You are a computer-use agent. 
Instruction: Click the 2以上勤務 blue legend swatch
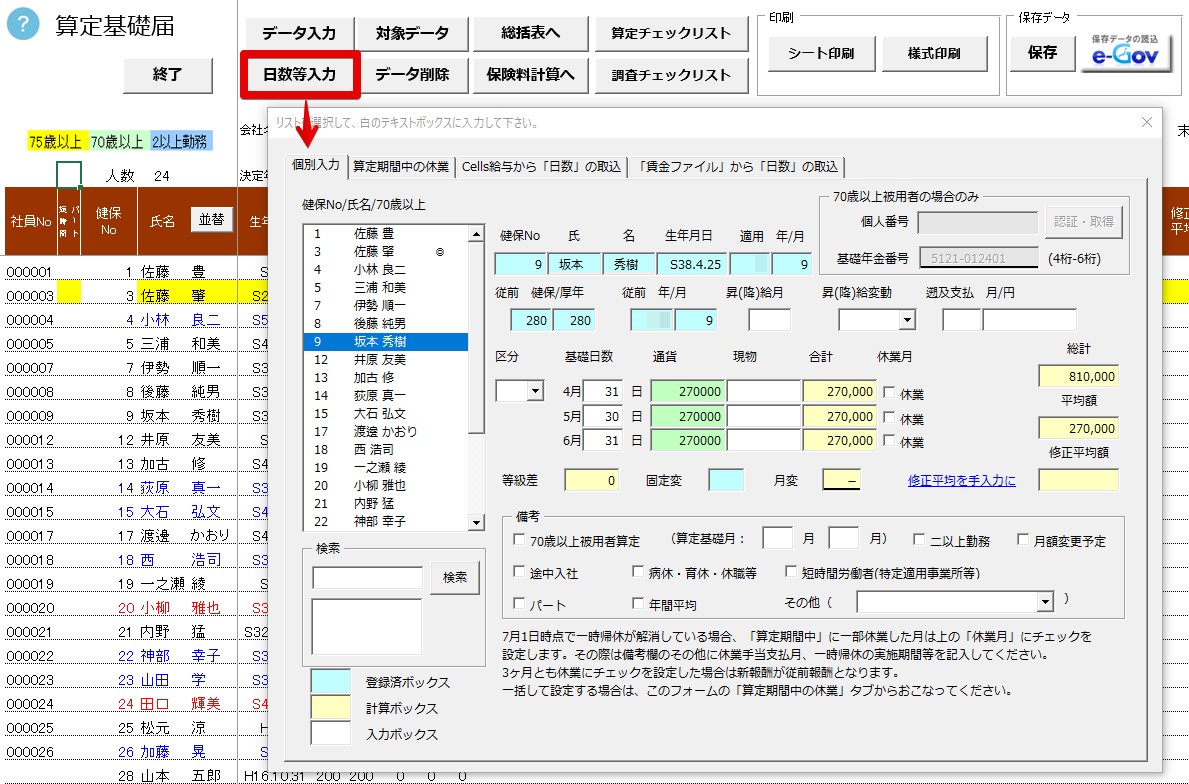pos(180,142)
